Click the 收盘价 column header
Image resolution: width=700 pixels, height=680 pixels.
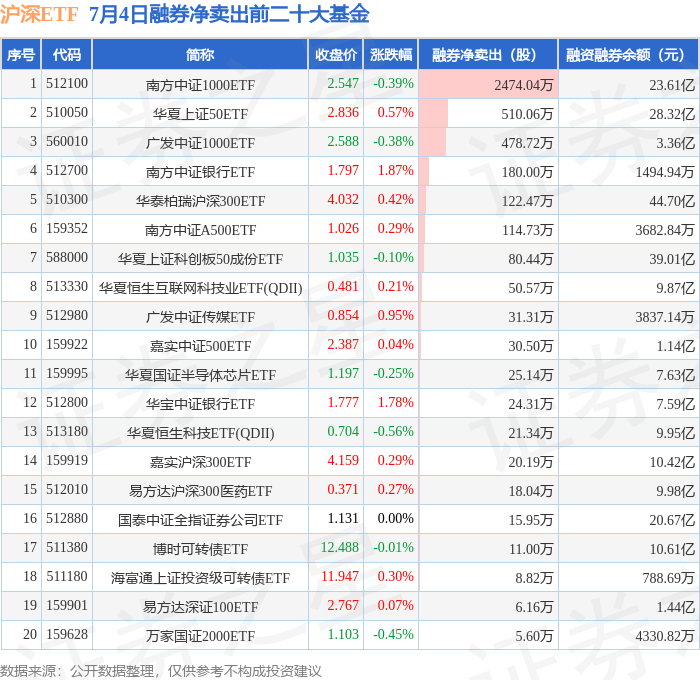pyautogui.click(x=336, y=54)
